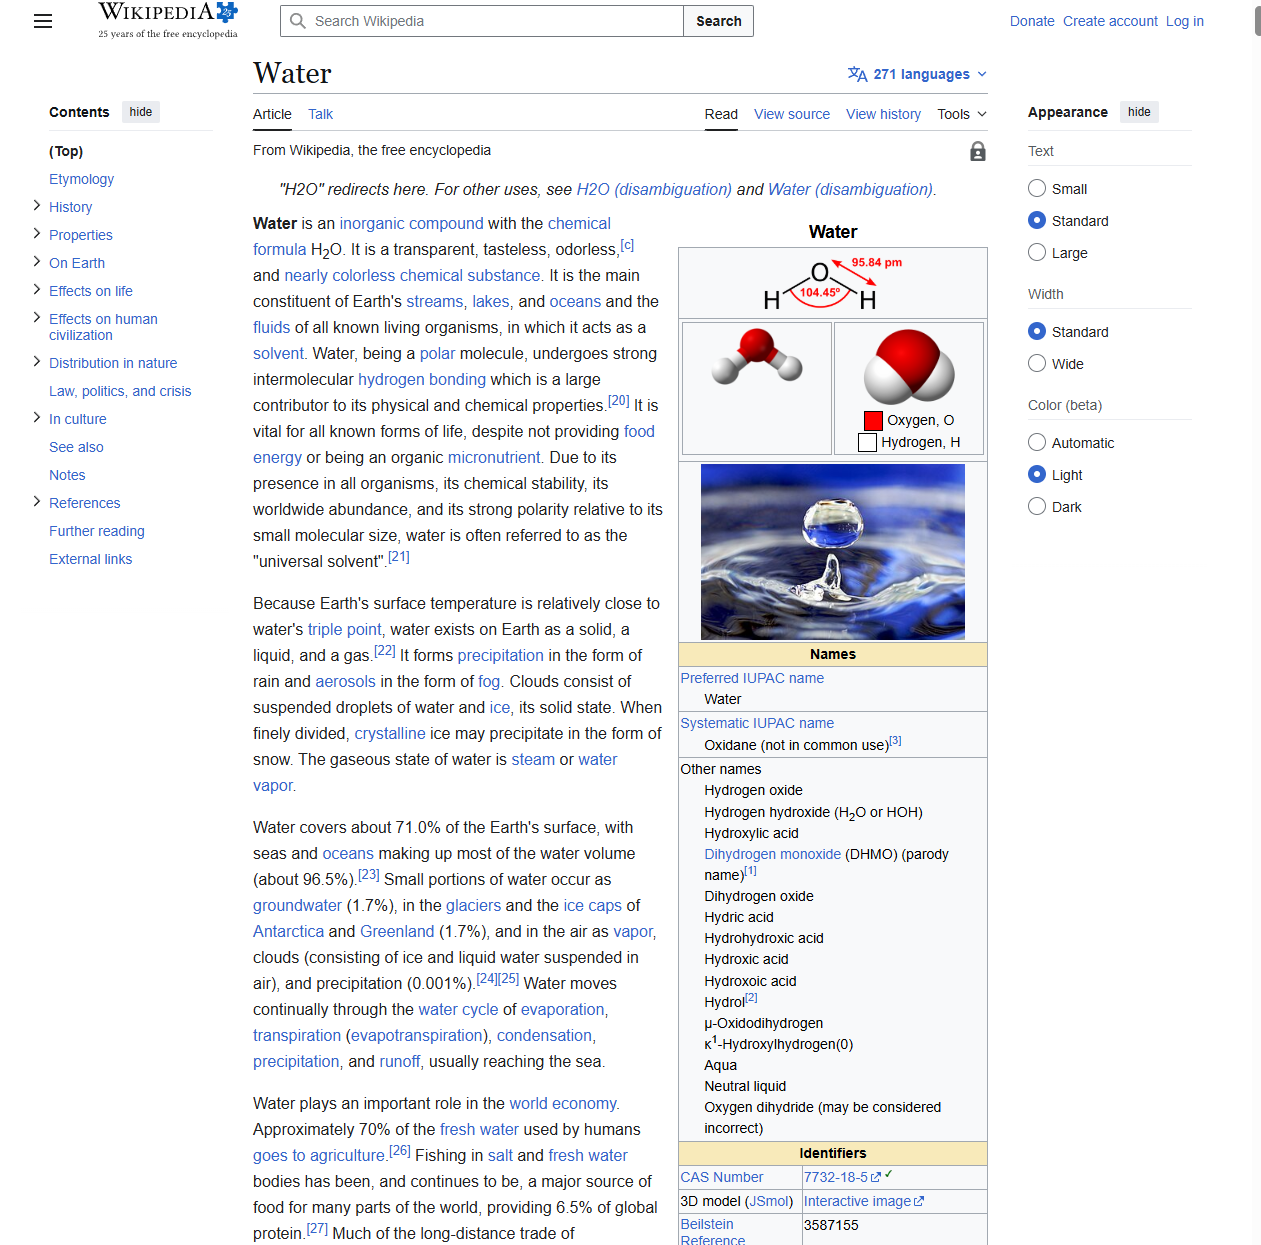
Task: Expand the Effects on life section
Action: [37, 290]
